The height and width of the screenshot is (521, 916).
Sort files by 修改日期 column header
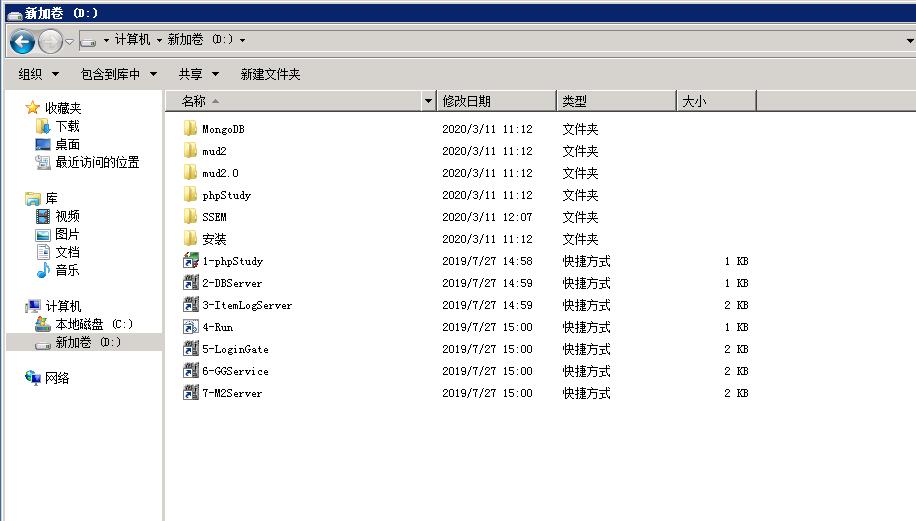[x=496, y=101]
